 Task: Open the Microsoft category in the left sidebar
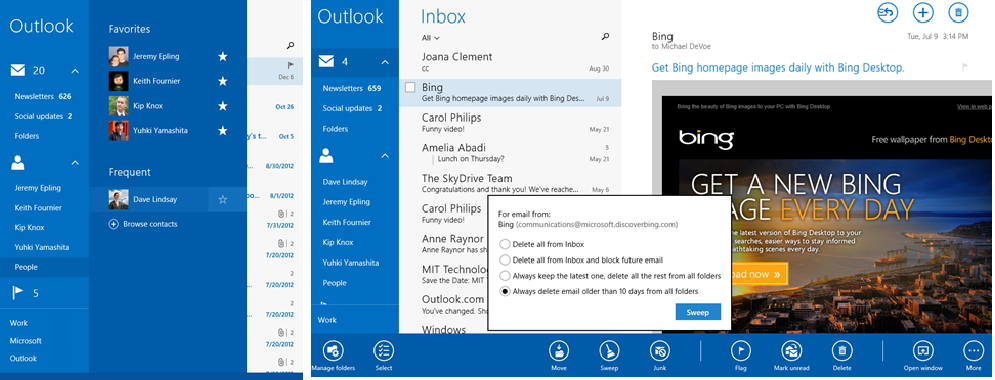coord(25,341)
